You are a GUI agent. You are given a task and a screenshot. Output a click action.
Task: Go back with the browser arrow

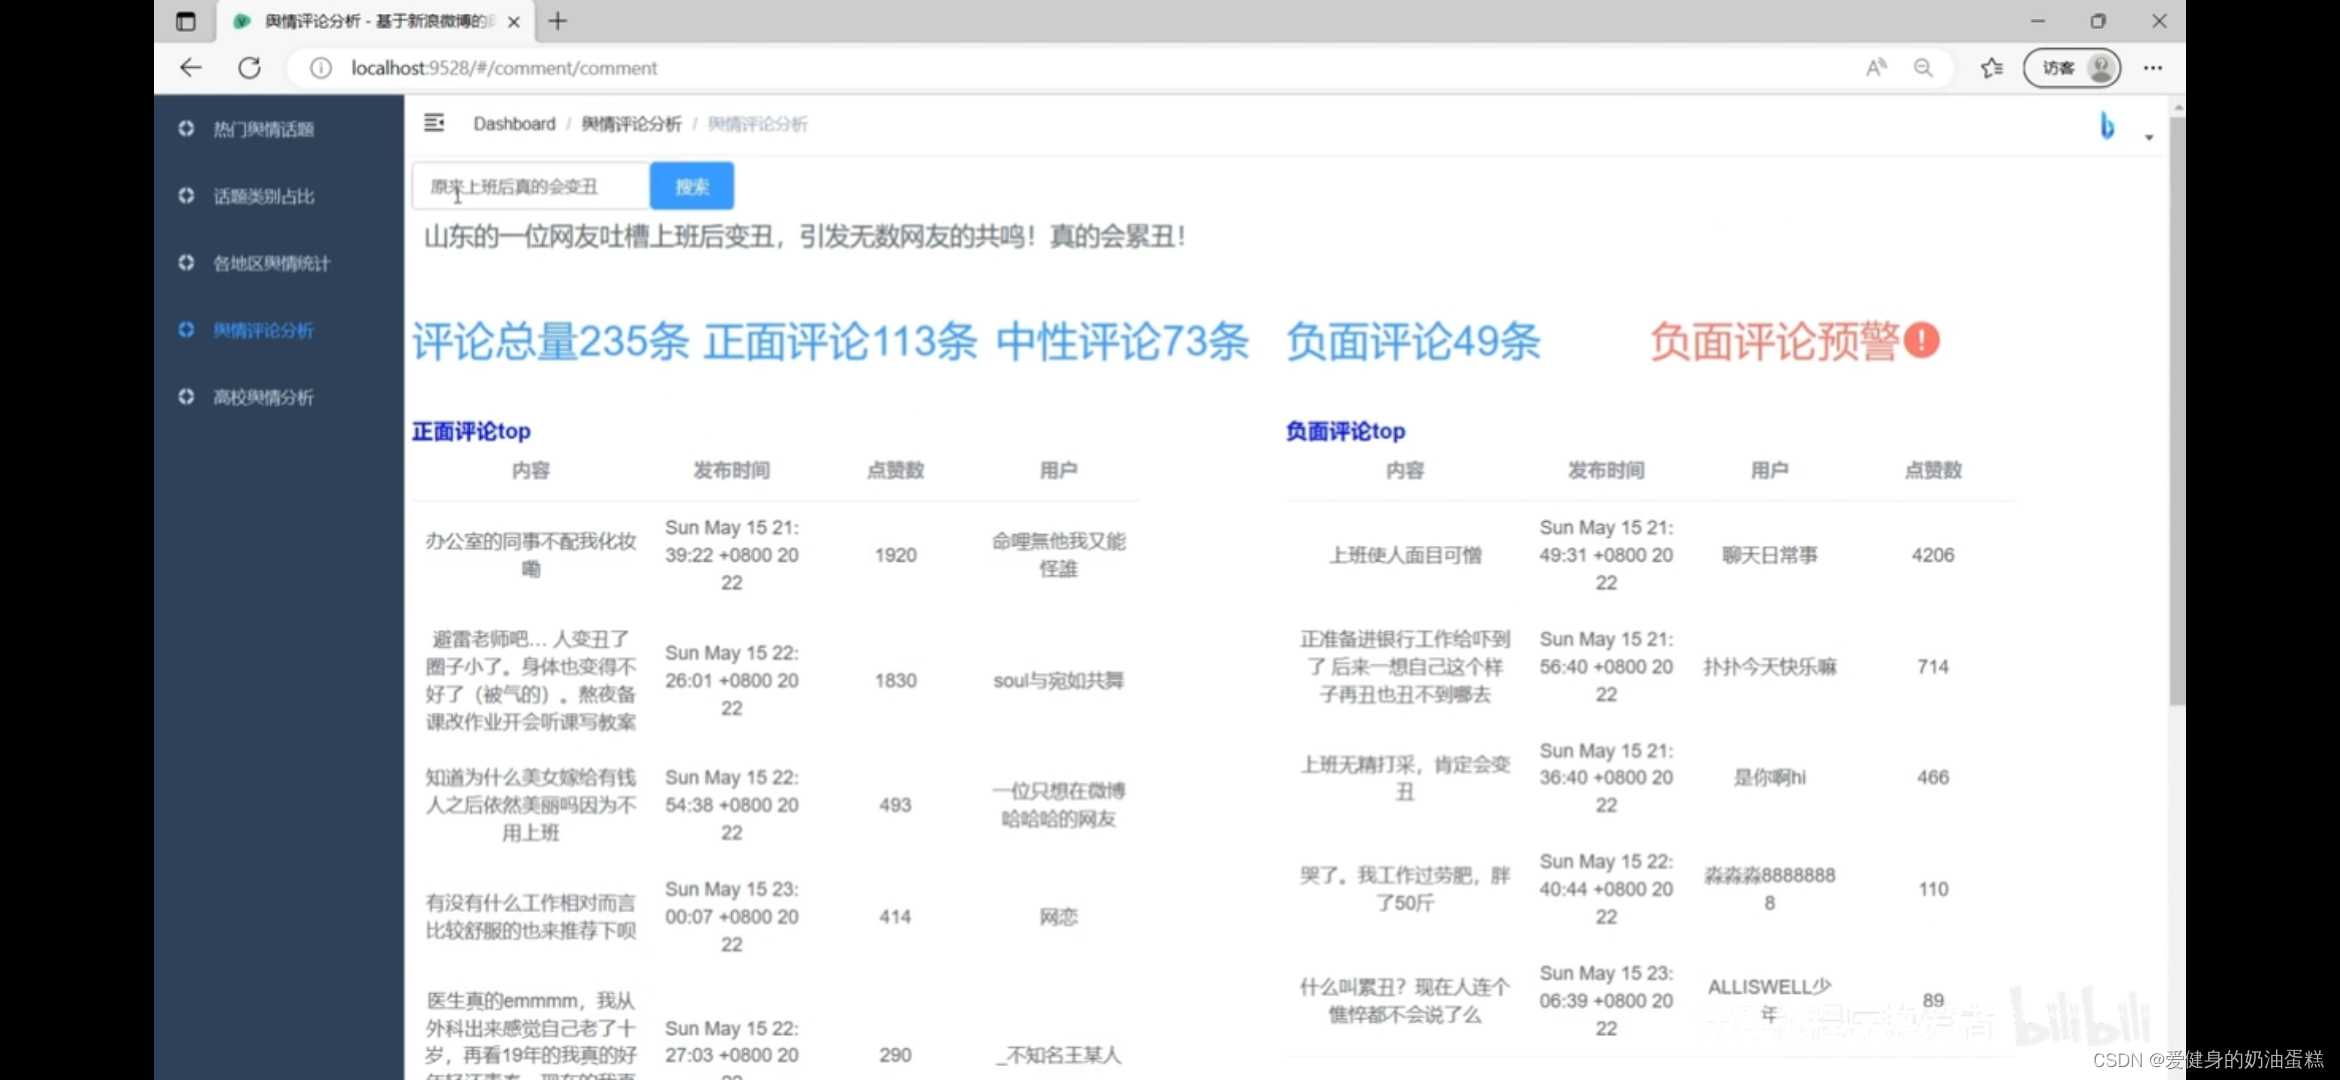click(191, 68)
